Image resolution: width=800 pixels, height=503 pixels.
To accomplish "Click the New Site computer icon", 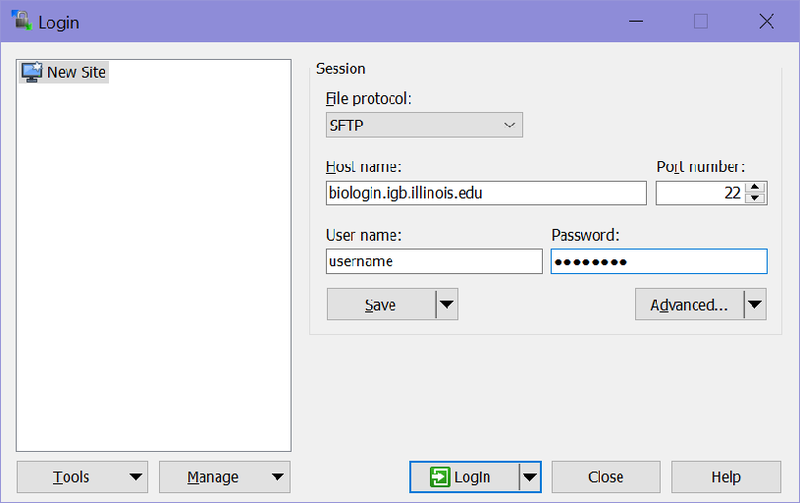I will 32,72.
